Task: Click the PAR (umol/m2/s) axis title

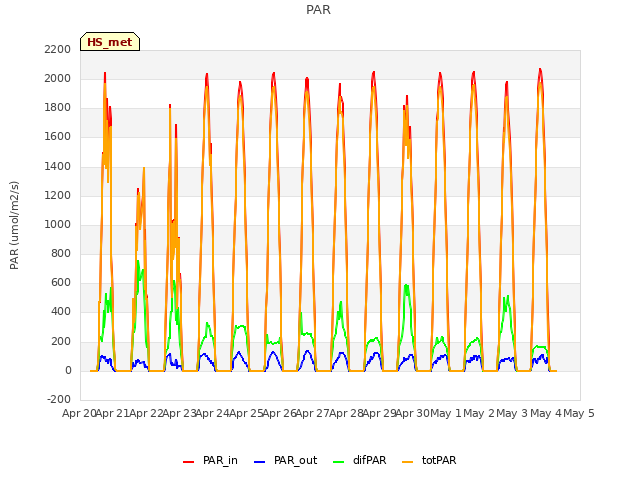Action: tap(14, 225)
